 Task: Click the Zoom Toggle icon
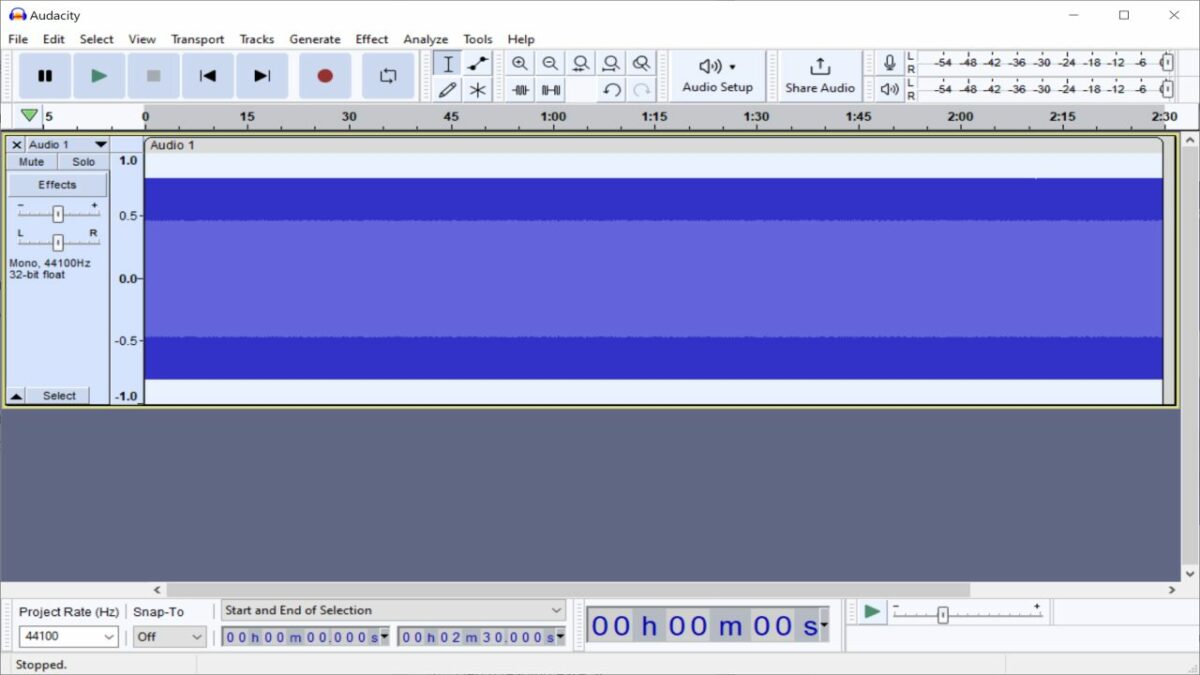pyautogui.click(x=642, y=64)
